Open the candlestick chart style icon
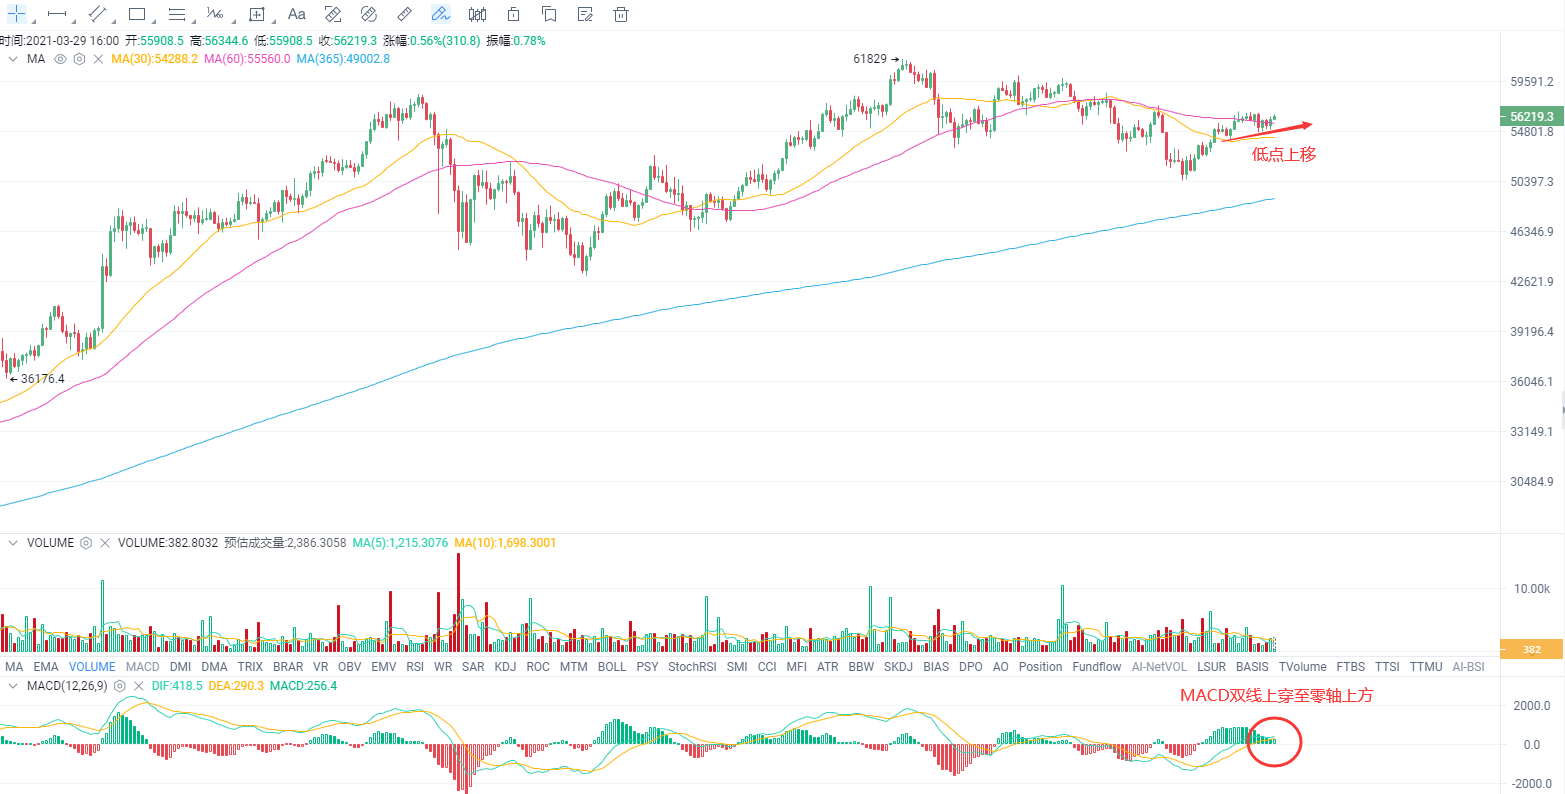Screen dimensions: 1565x794 coord(477,14)
